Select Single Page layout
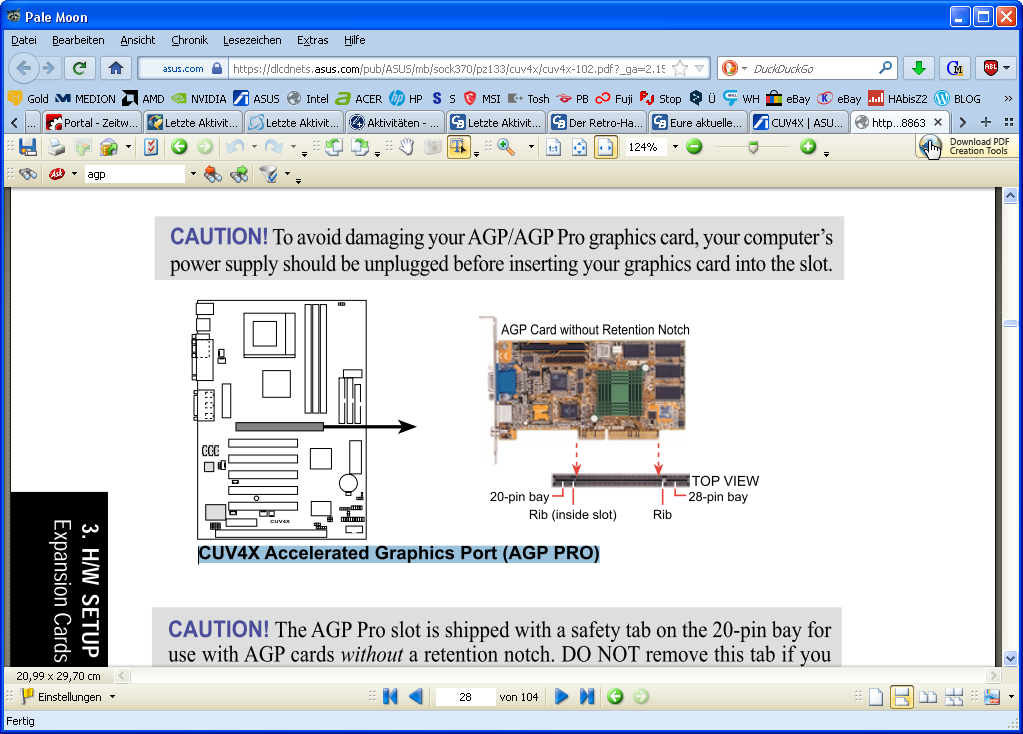The image size is (1023, 734). pos(876,697)
